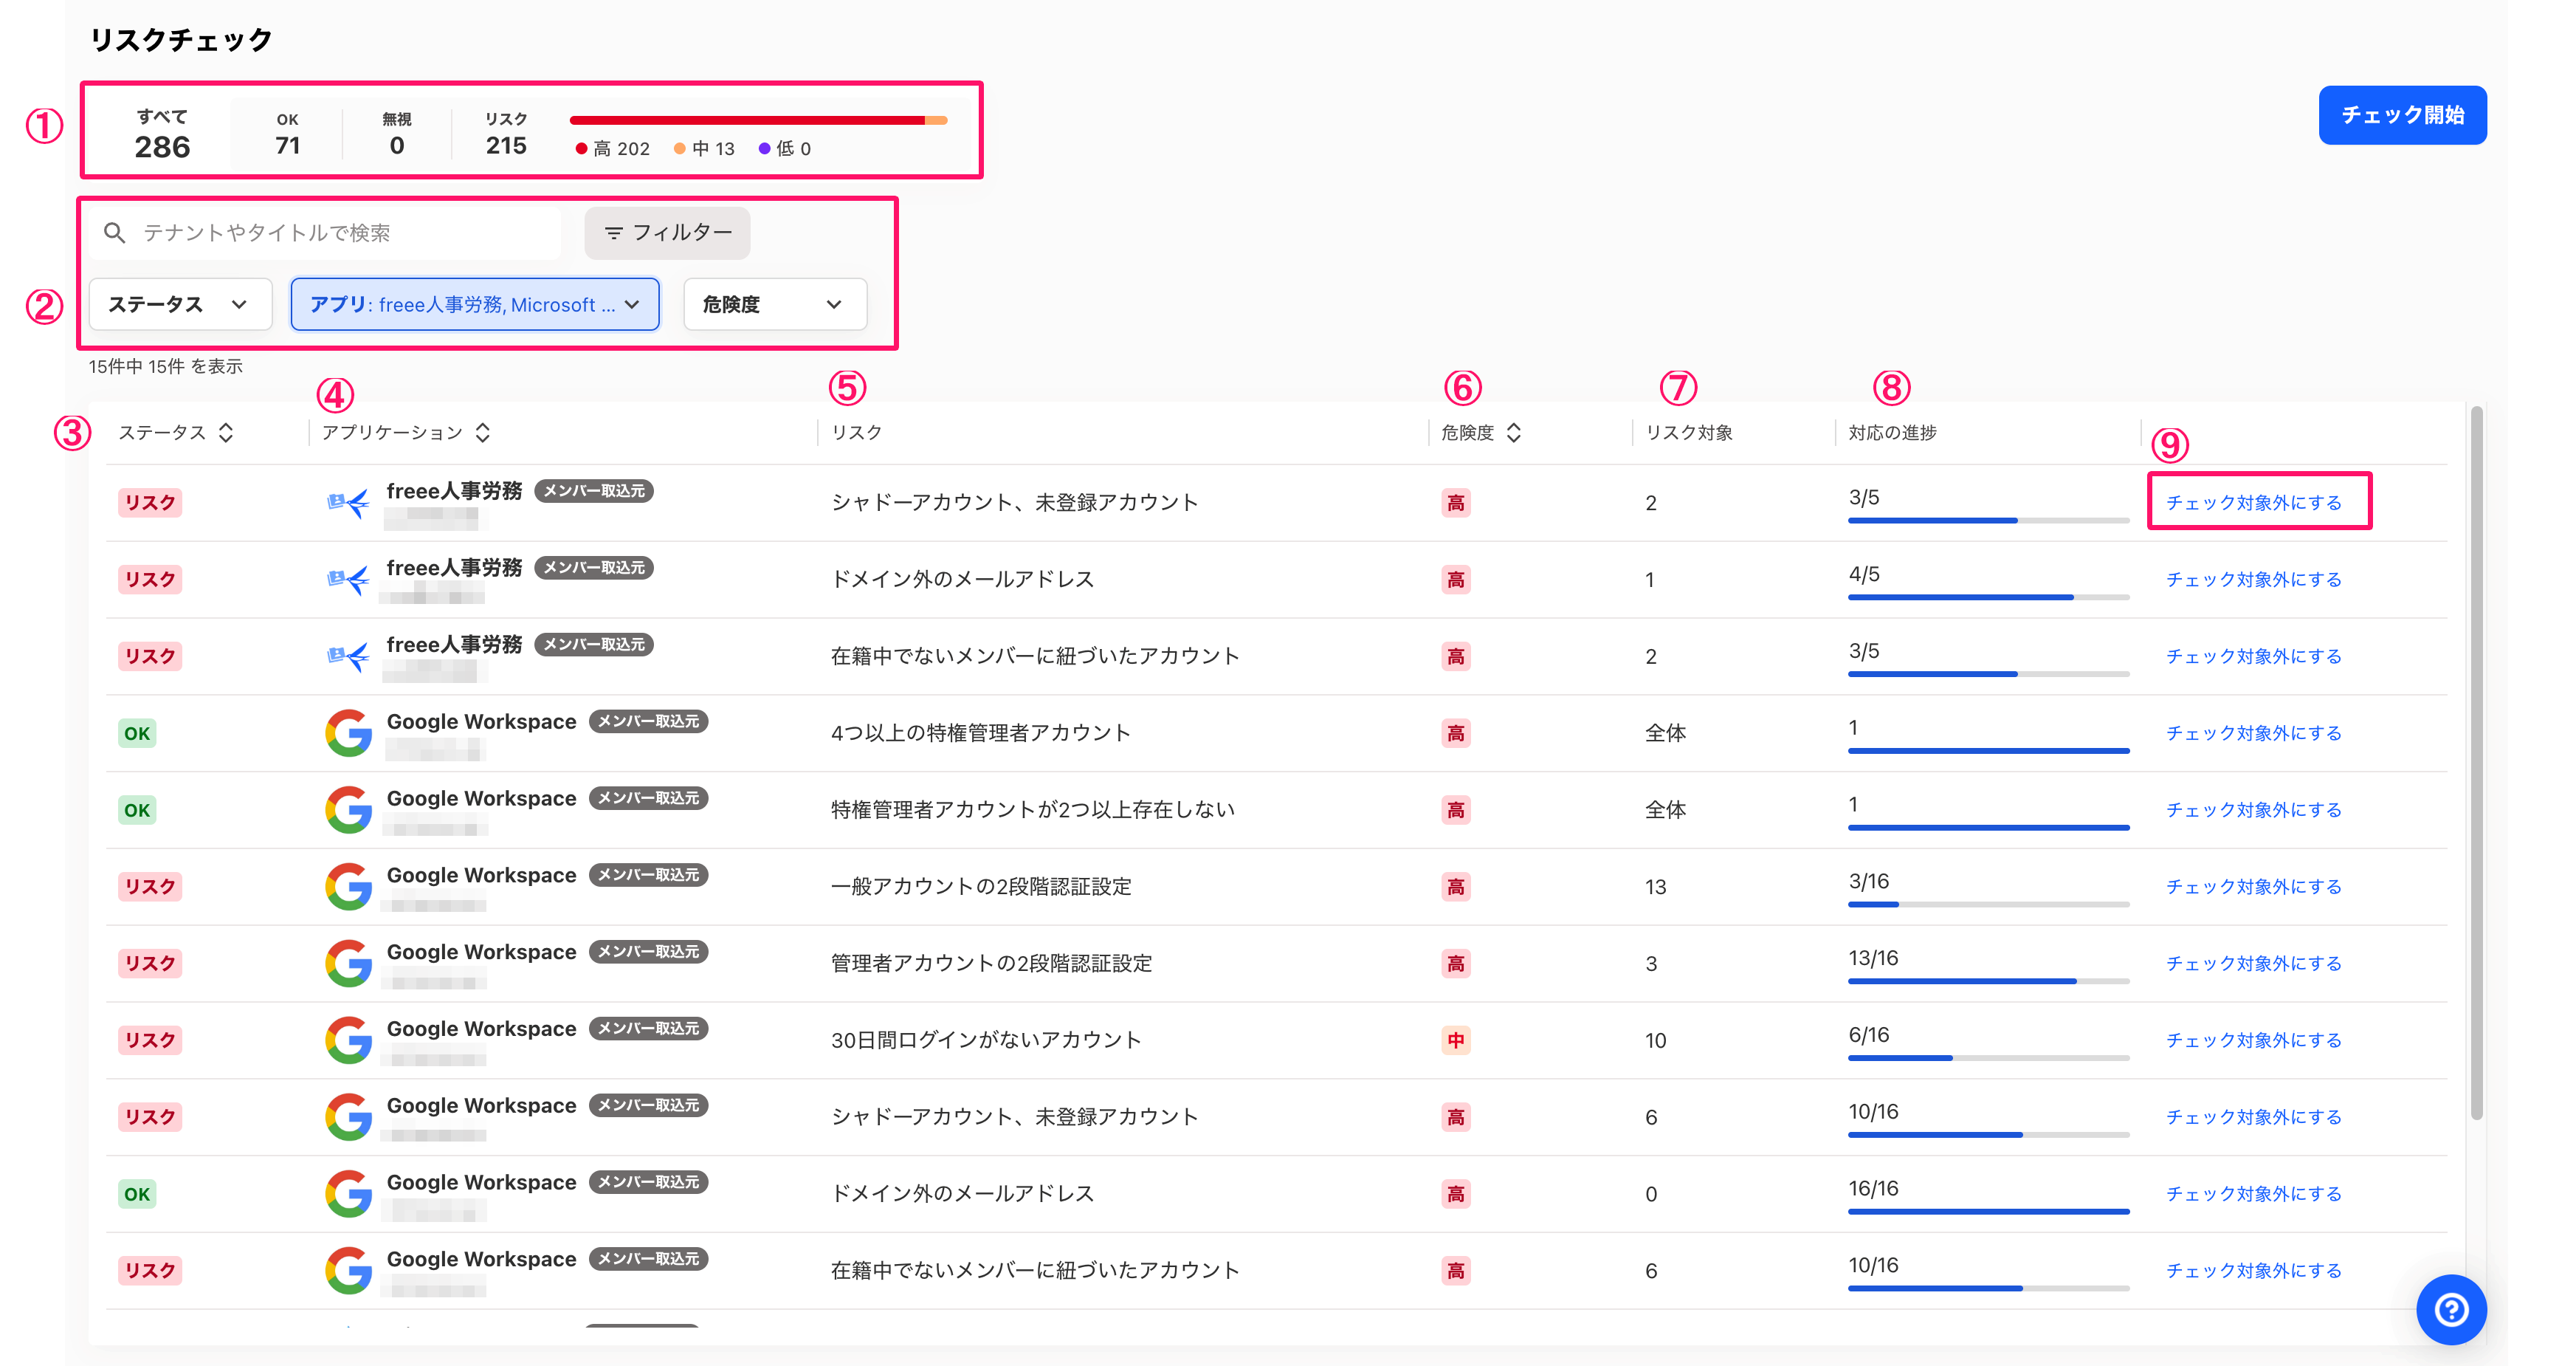Click チェック対象外にする for 管理者アカウントの2段階認証設定

coord(2253,963)
